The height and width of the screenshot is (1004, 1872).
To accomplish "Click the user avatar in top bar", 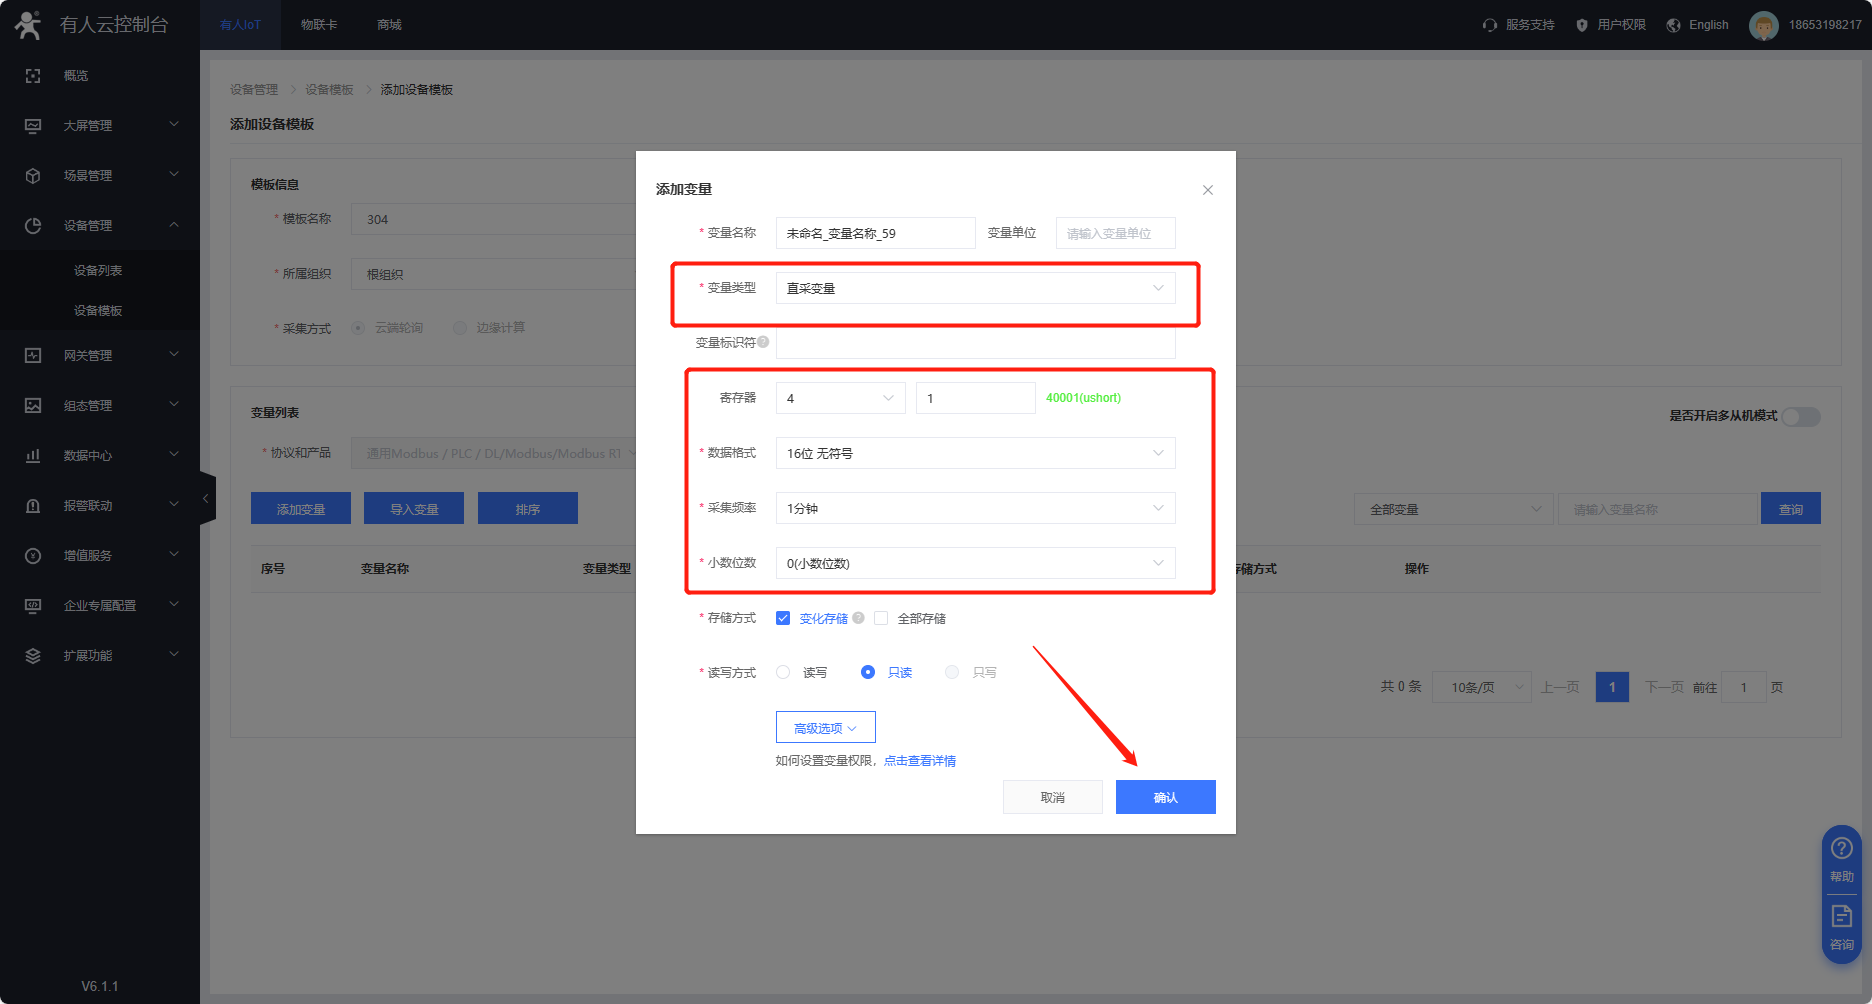I will [1763, 25].
